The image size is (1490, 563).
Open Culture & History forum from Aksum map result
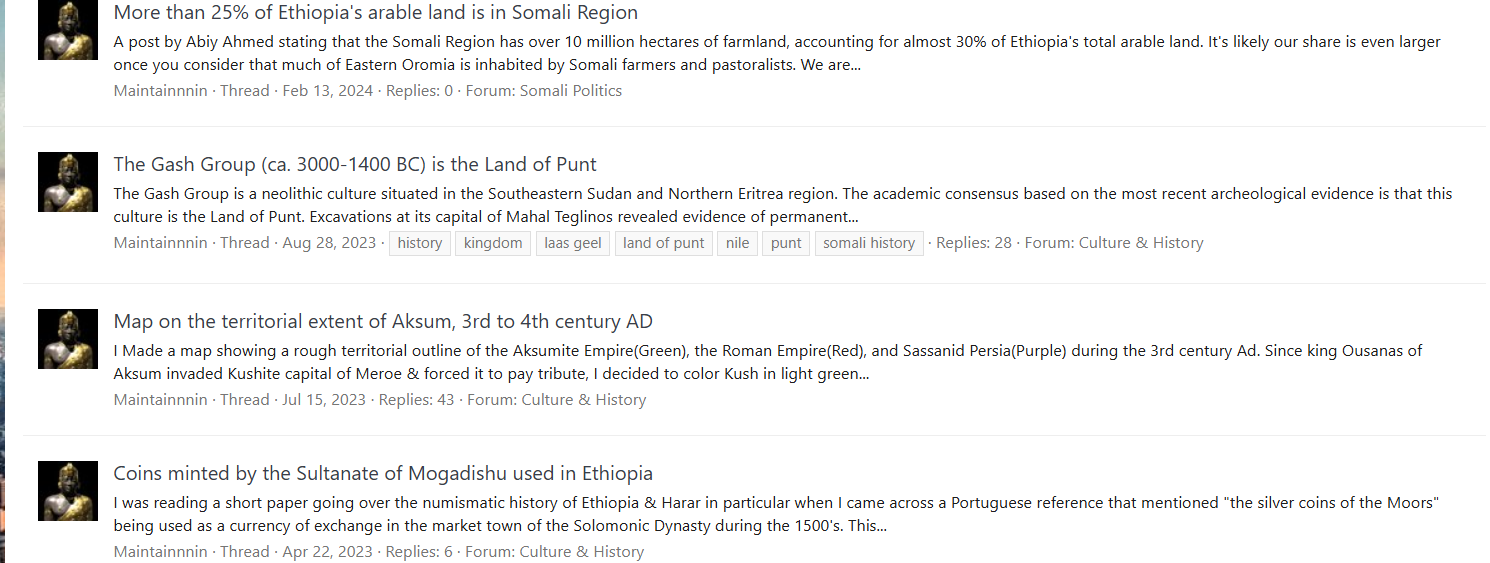coord(583,400)
